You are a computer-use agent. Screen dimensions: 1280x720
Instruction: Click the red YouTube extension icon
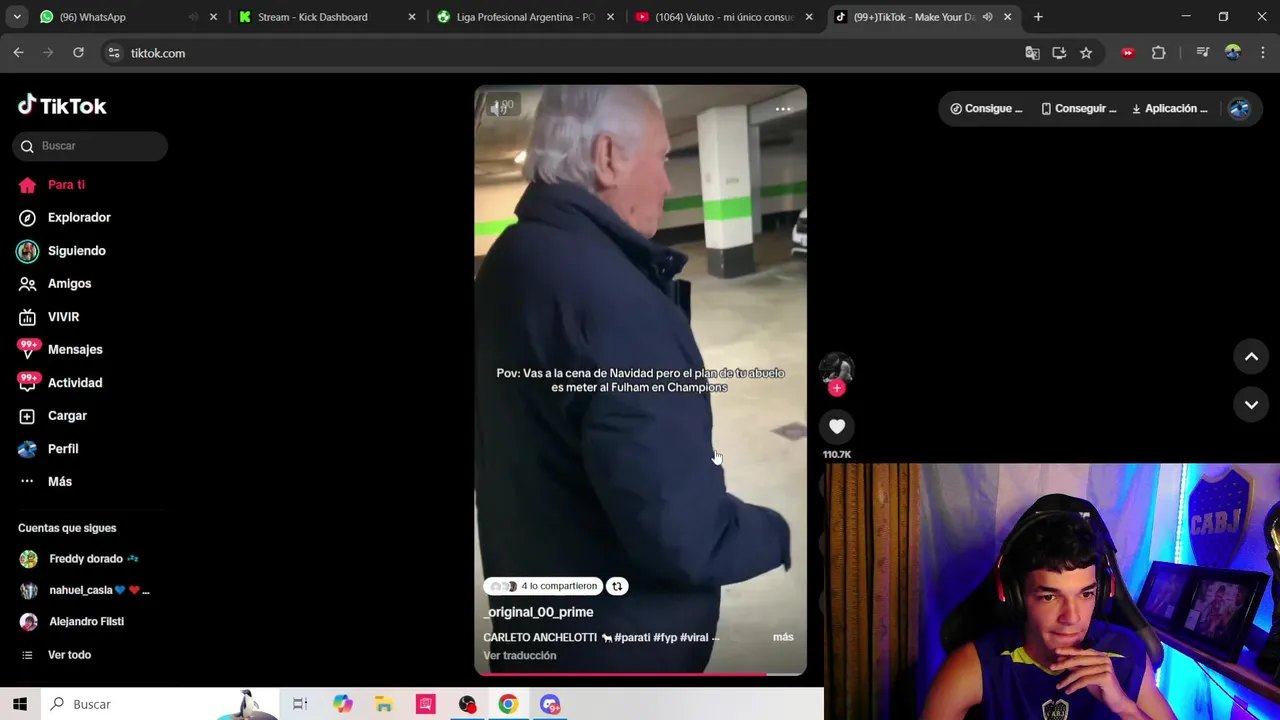tap(1128, 53)
